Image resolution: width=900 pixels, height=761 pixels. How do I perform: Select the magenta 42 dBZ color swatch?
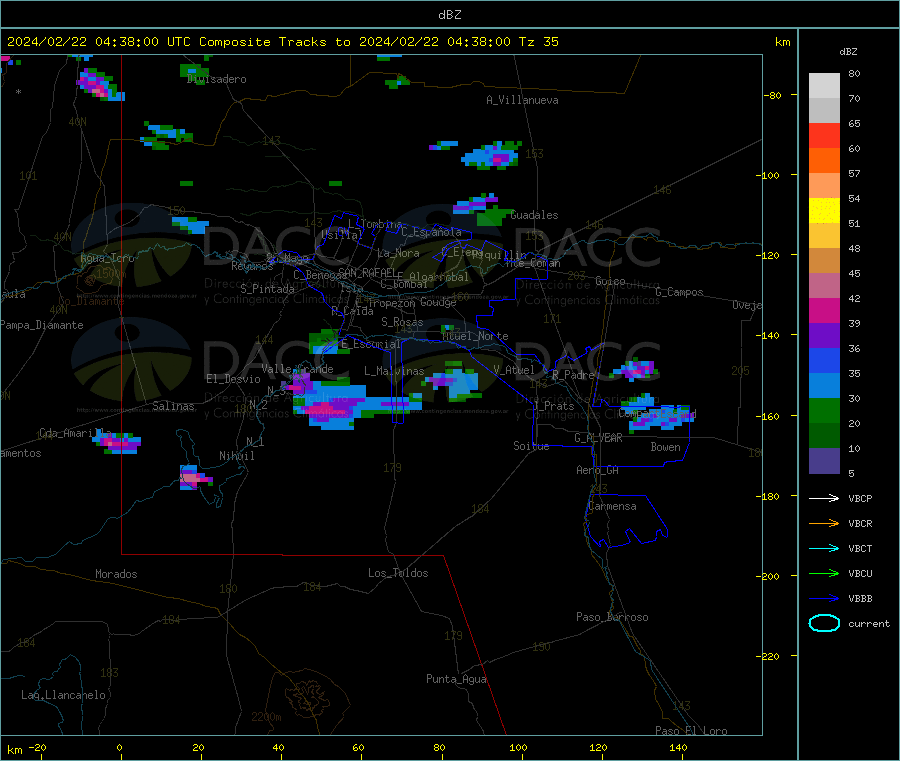tap(824, 310)
